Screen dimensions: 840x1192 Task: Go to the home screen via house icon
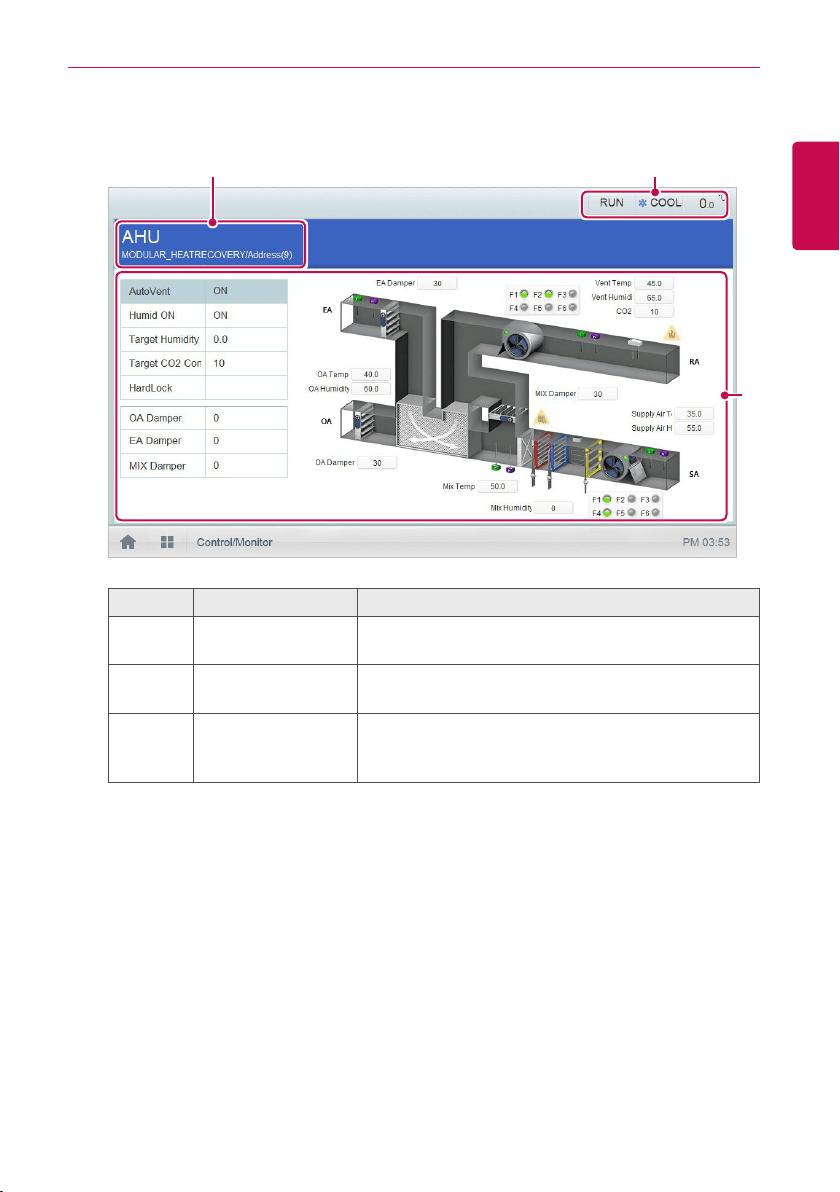(x=128, y=542)
